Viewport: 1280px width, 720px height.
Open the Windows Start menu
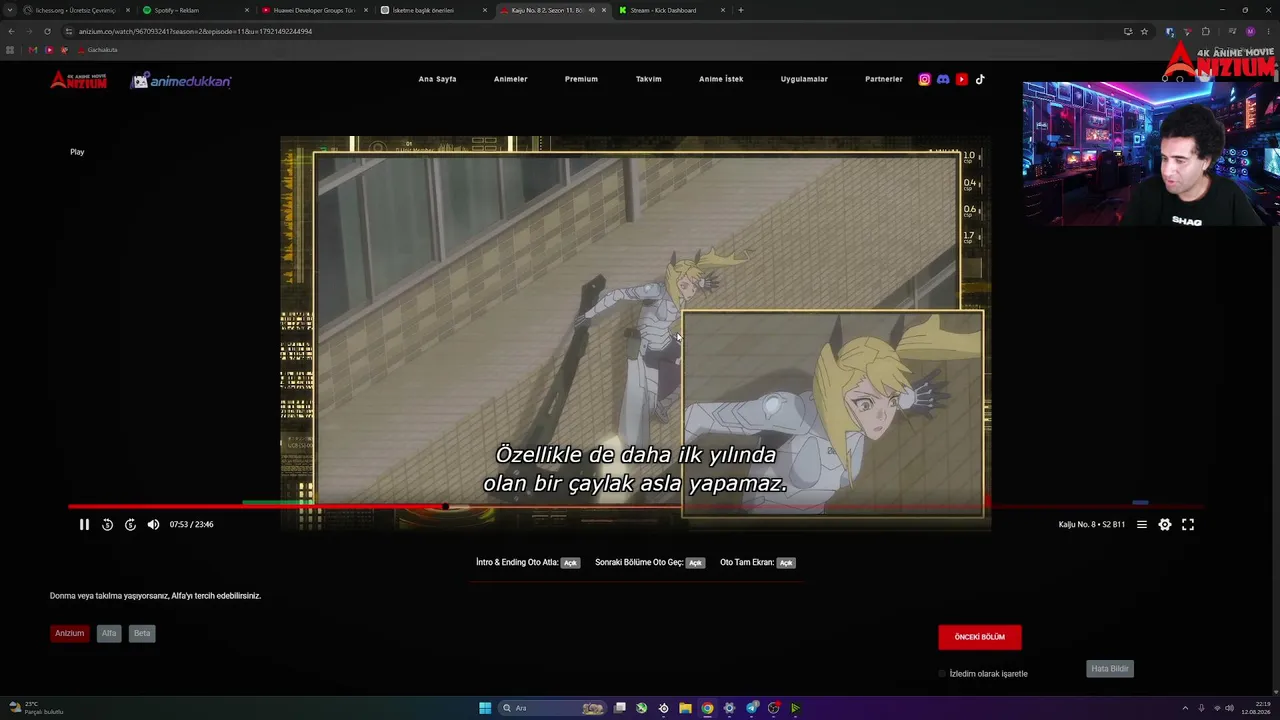click(485, 708)
